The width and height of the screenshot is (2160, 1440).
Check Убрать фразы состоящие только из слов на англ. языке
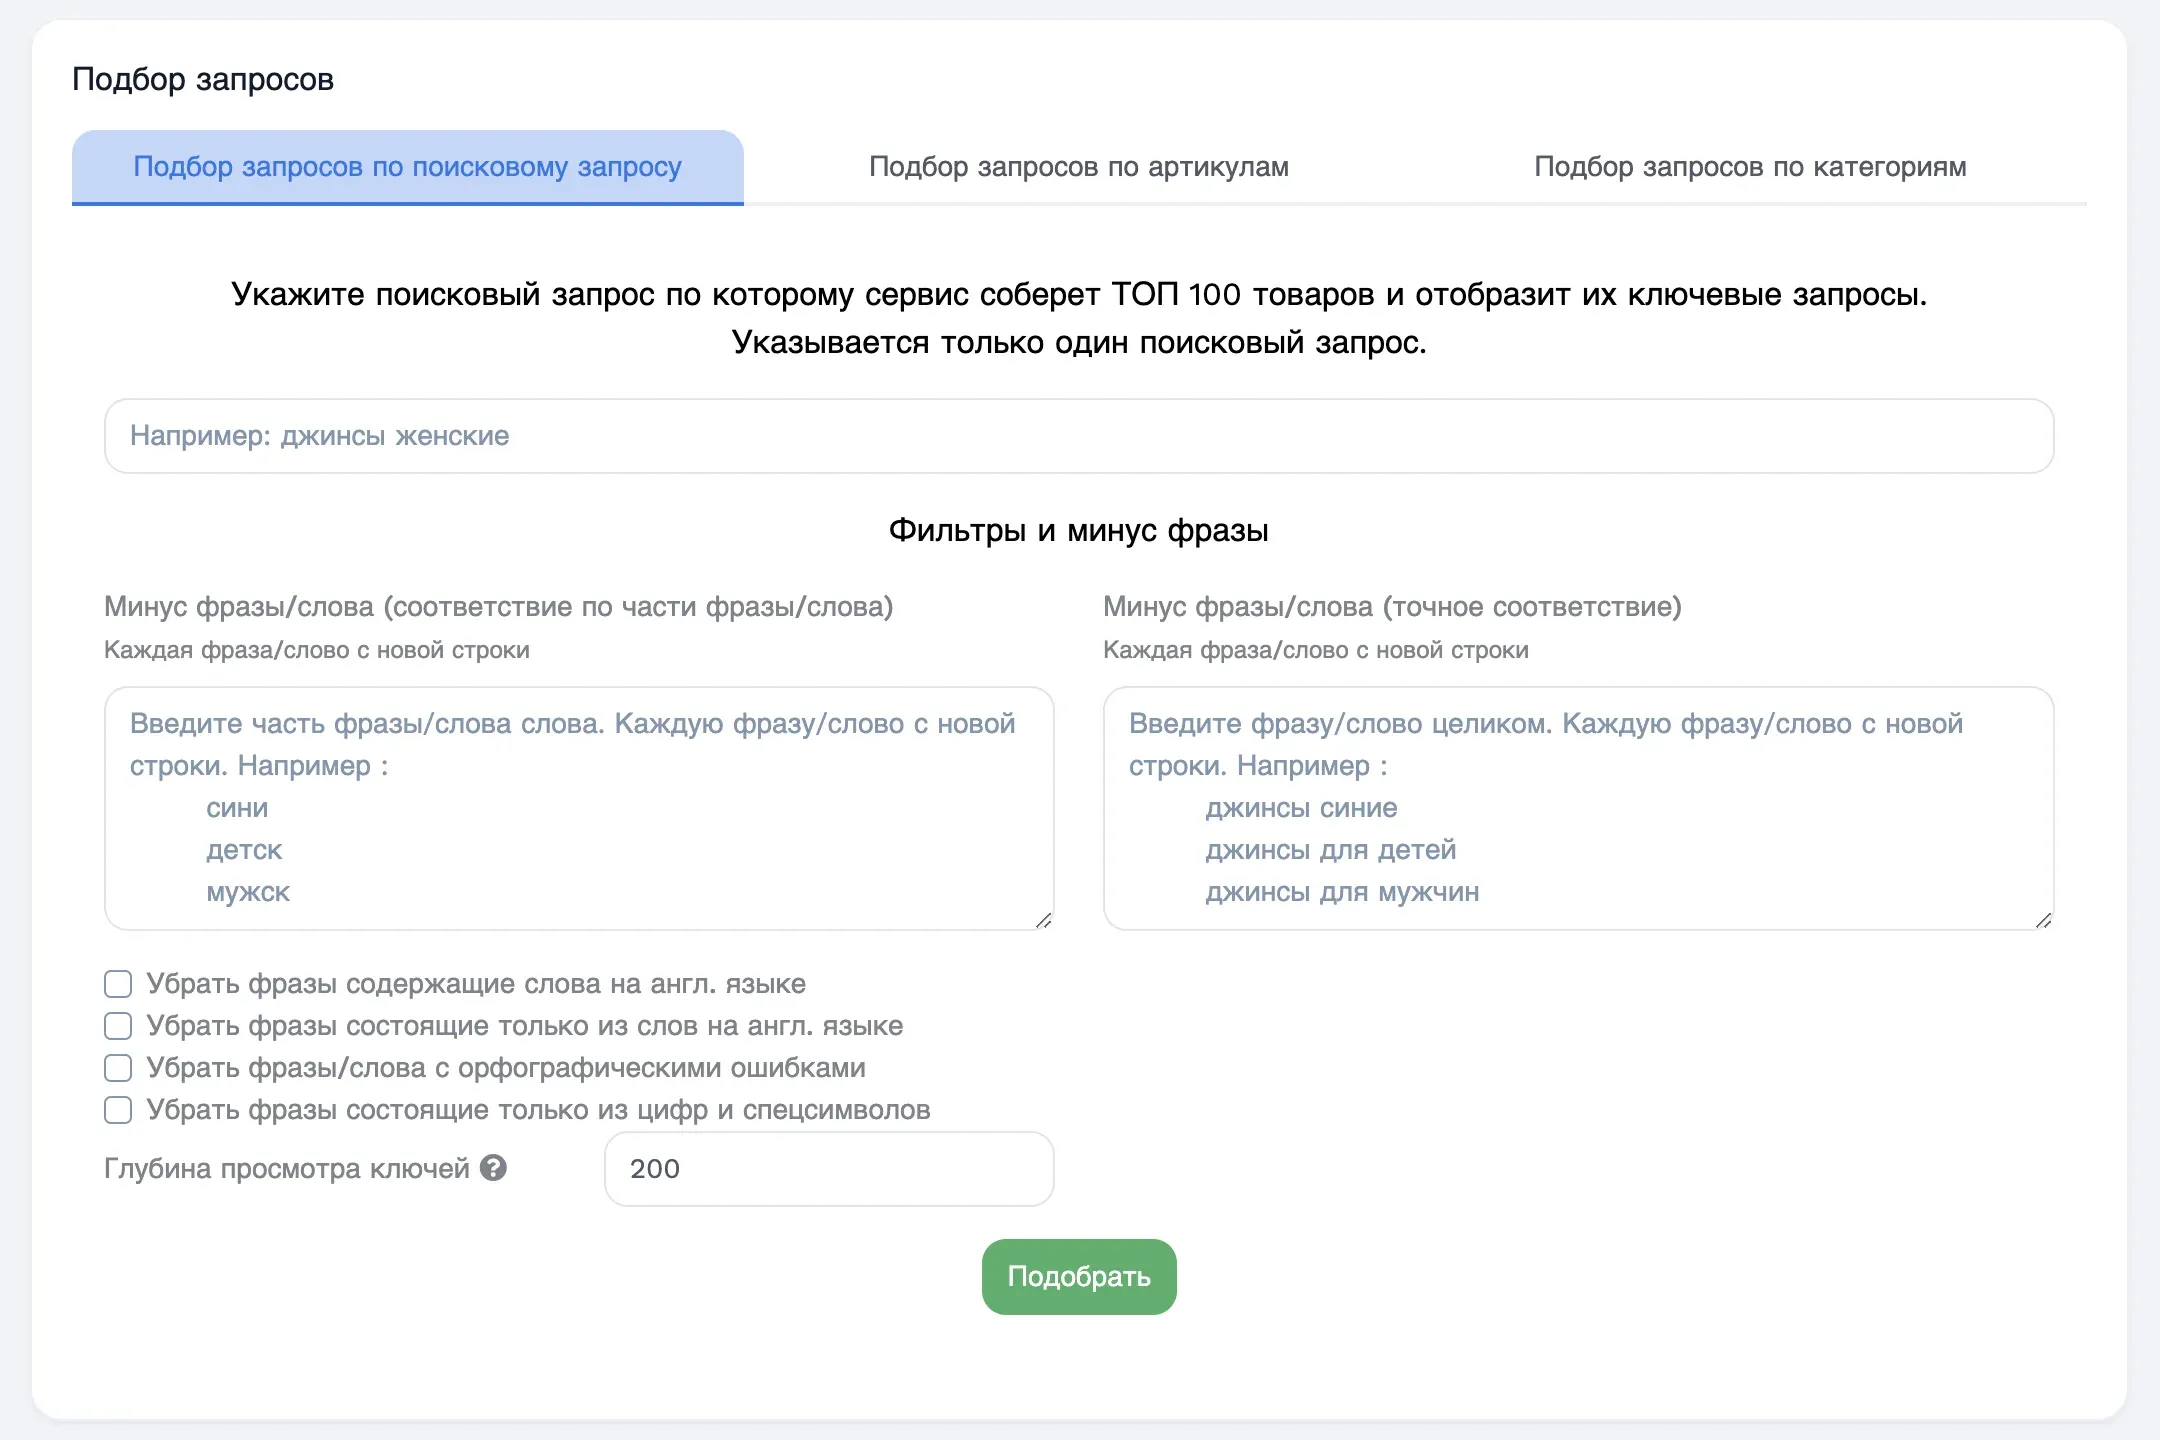(x=118, y=1026)
